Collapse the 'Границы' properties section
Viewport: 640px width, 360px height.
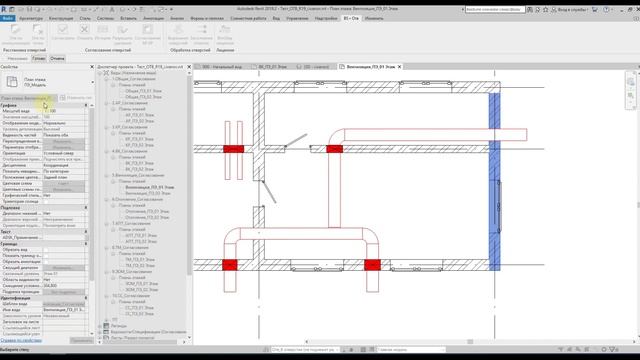[86, 244]
